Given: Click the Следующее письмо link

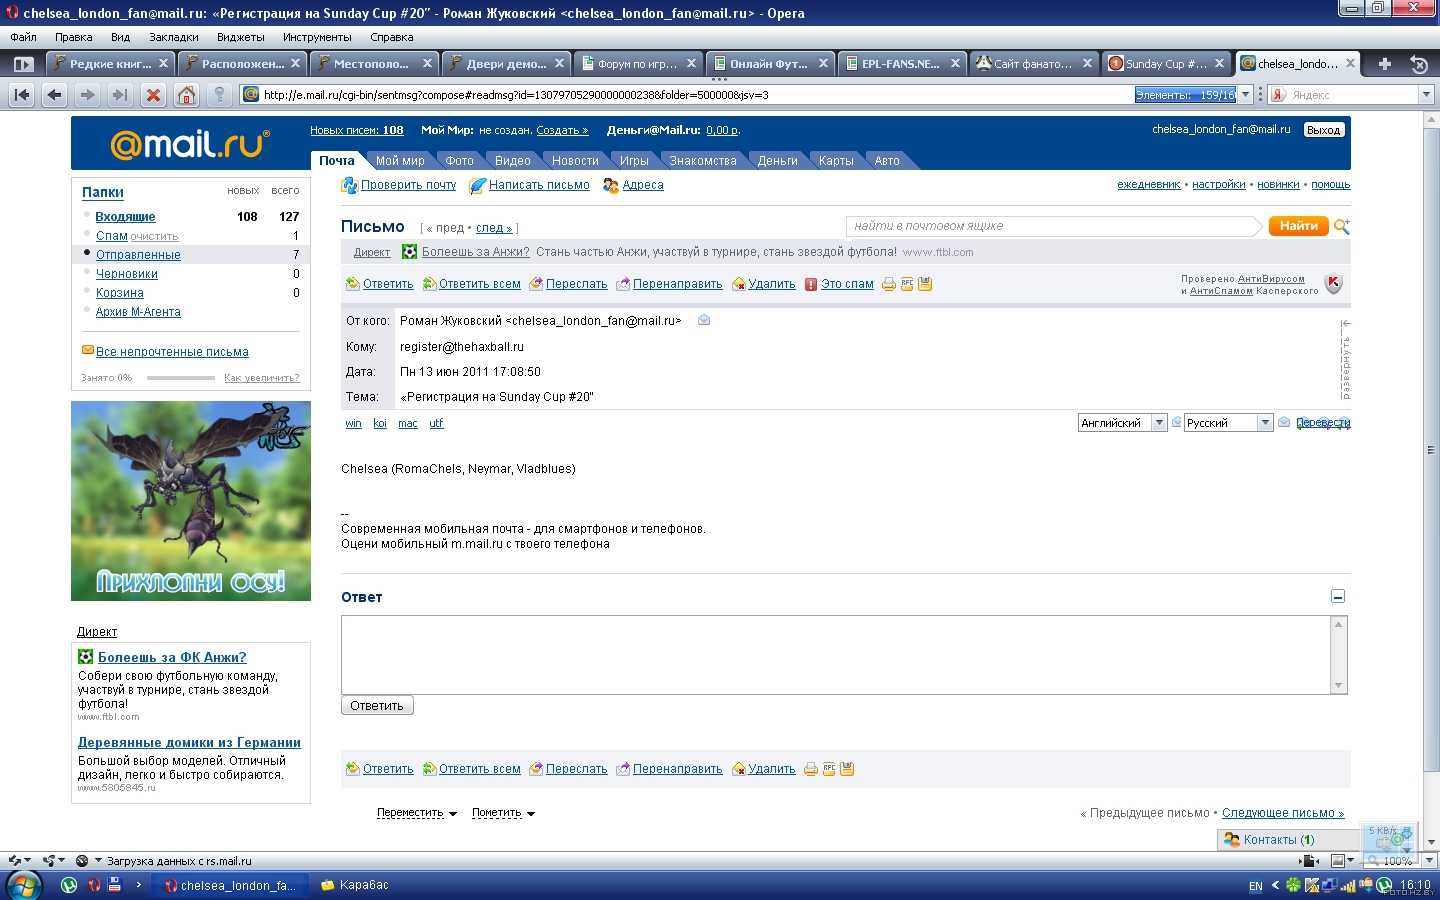Looking at the screenshot, I should [x=1283, y=813].
